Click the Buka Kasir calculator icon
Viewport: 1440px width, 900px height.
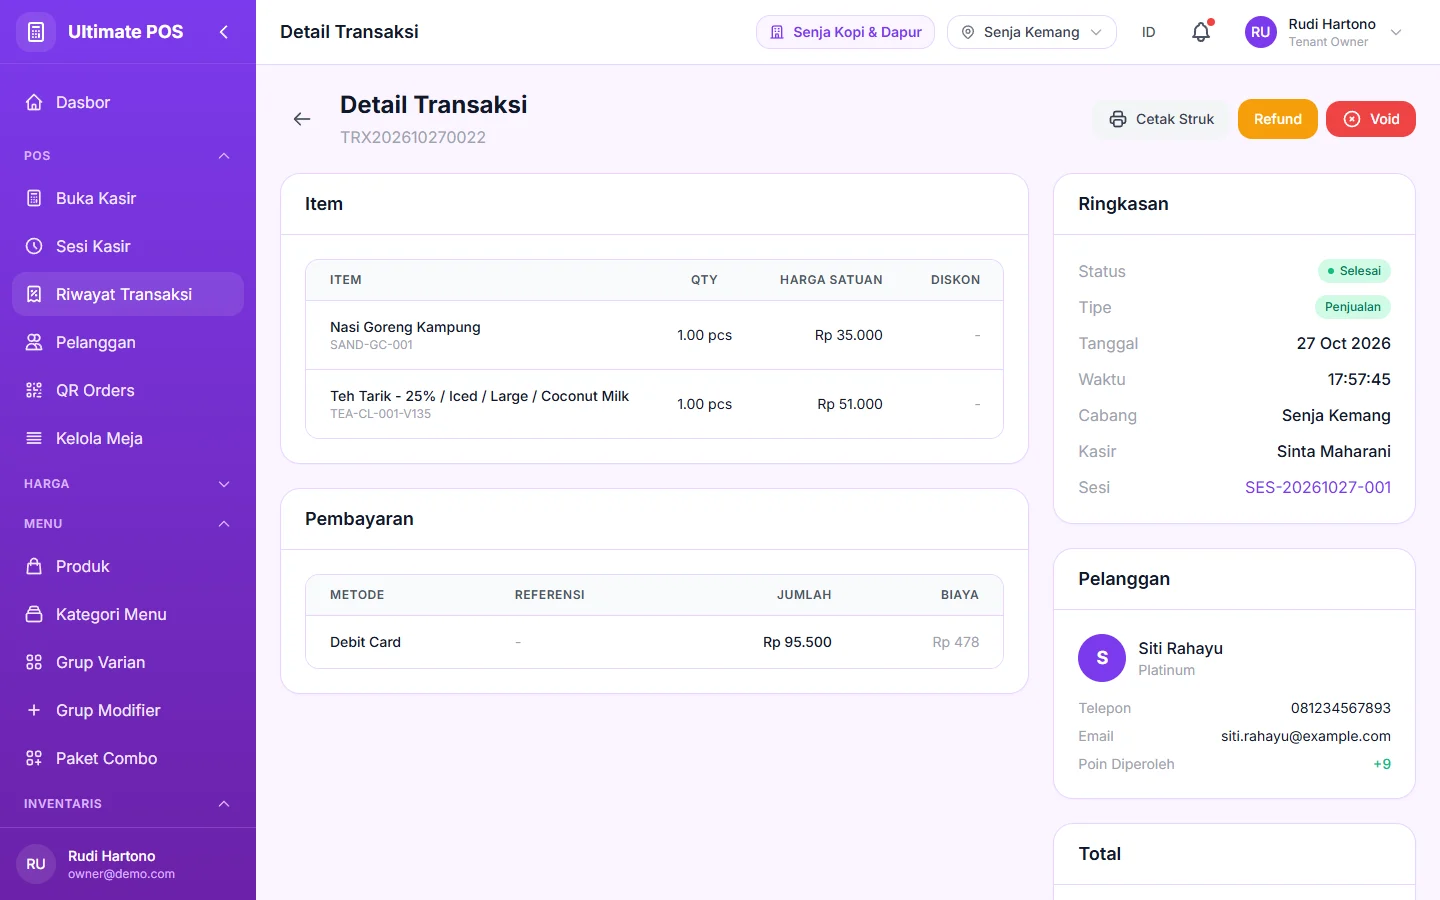pos(34,198)
